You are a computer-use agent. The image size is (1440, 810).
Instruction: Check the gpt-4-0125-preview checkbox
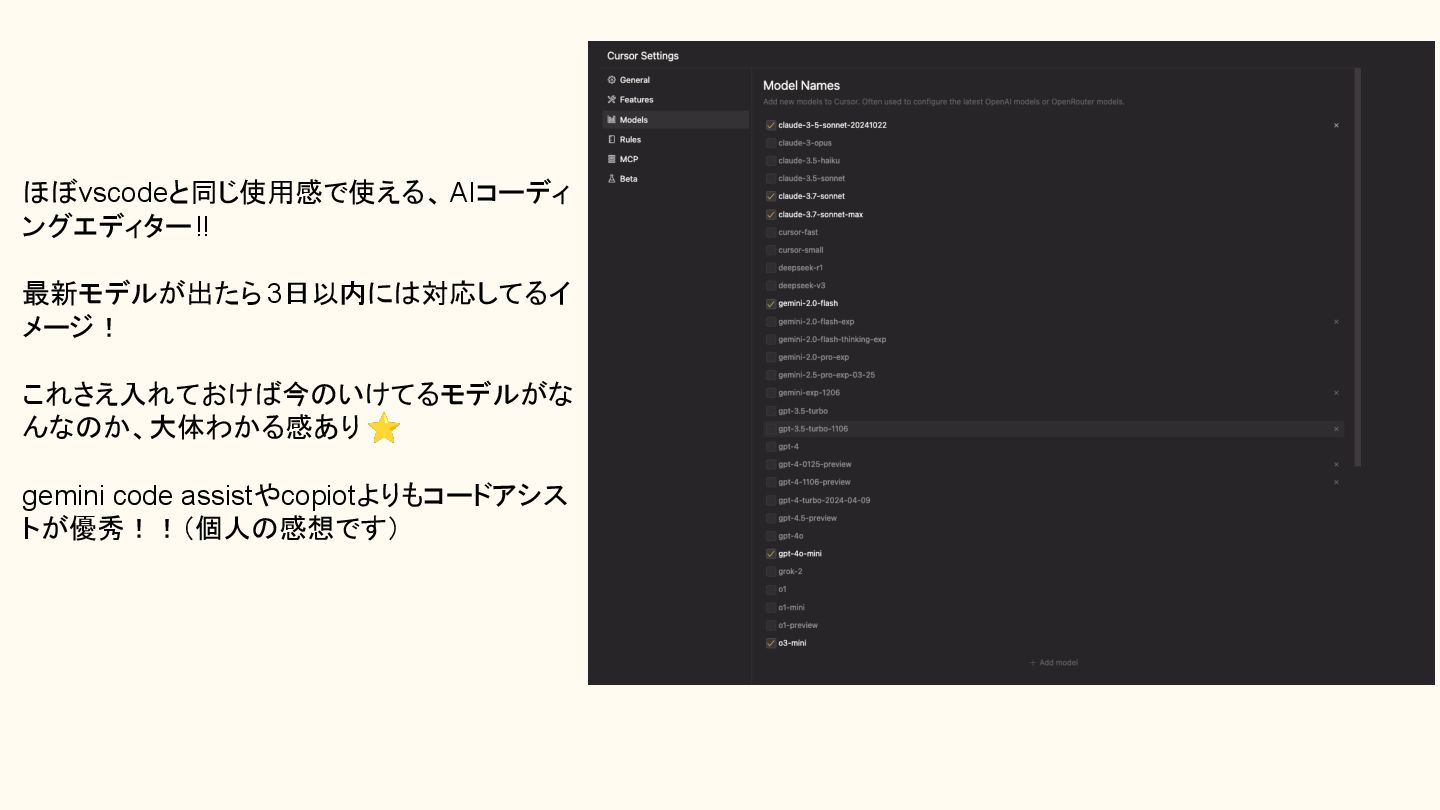(x=771, y=464)
